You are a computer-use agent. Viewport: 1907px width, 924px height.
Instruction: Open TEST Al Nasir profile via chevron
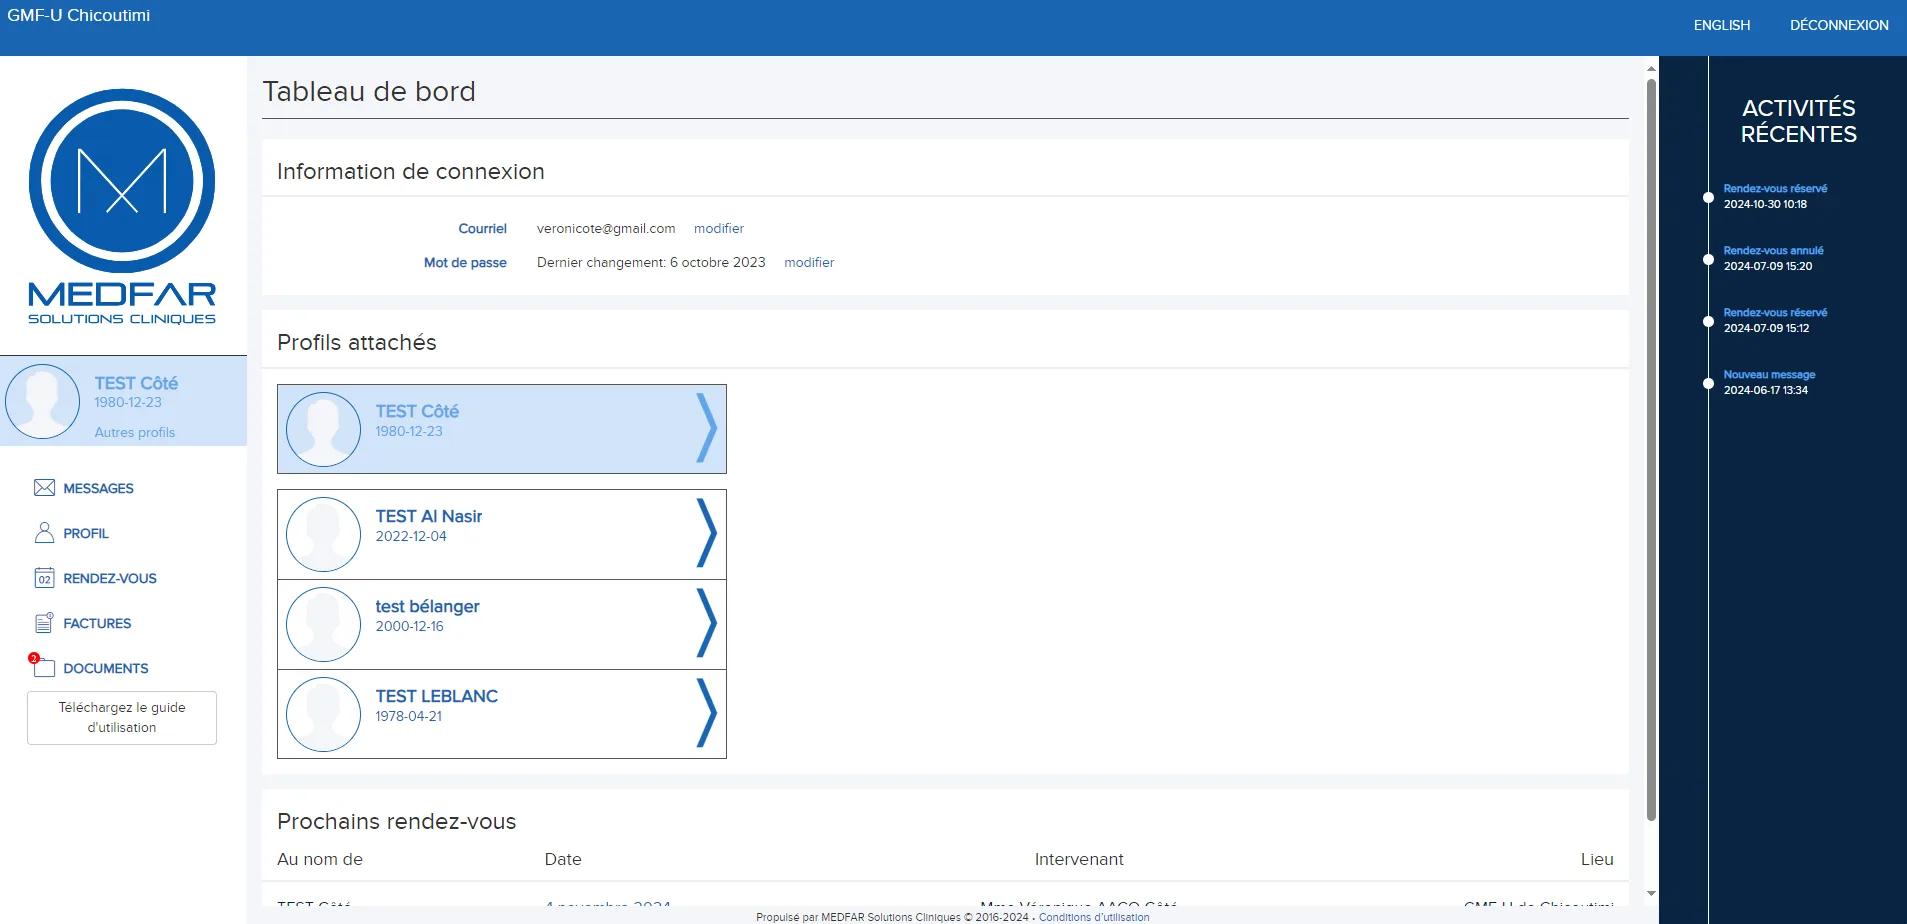pos(706,533)
